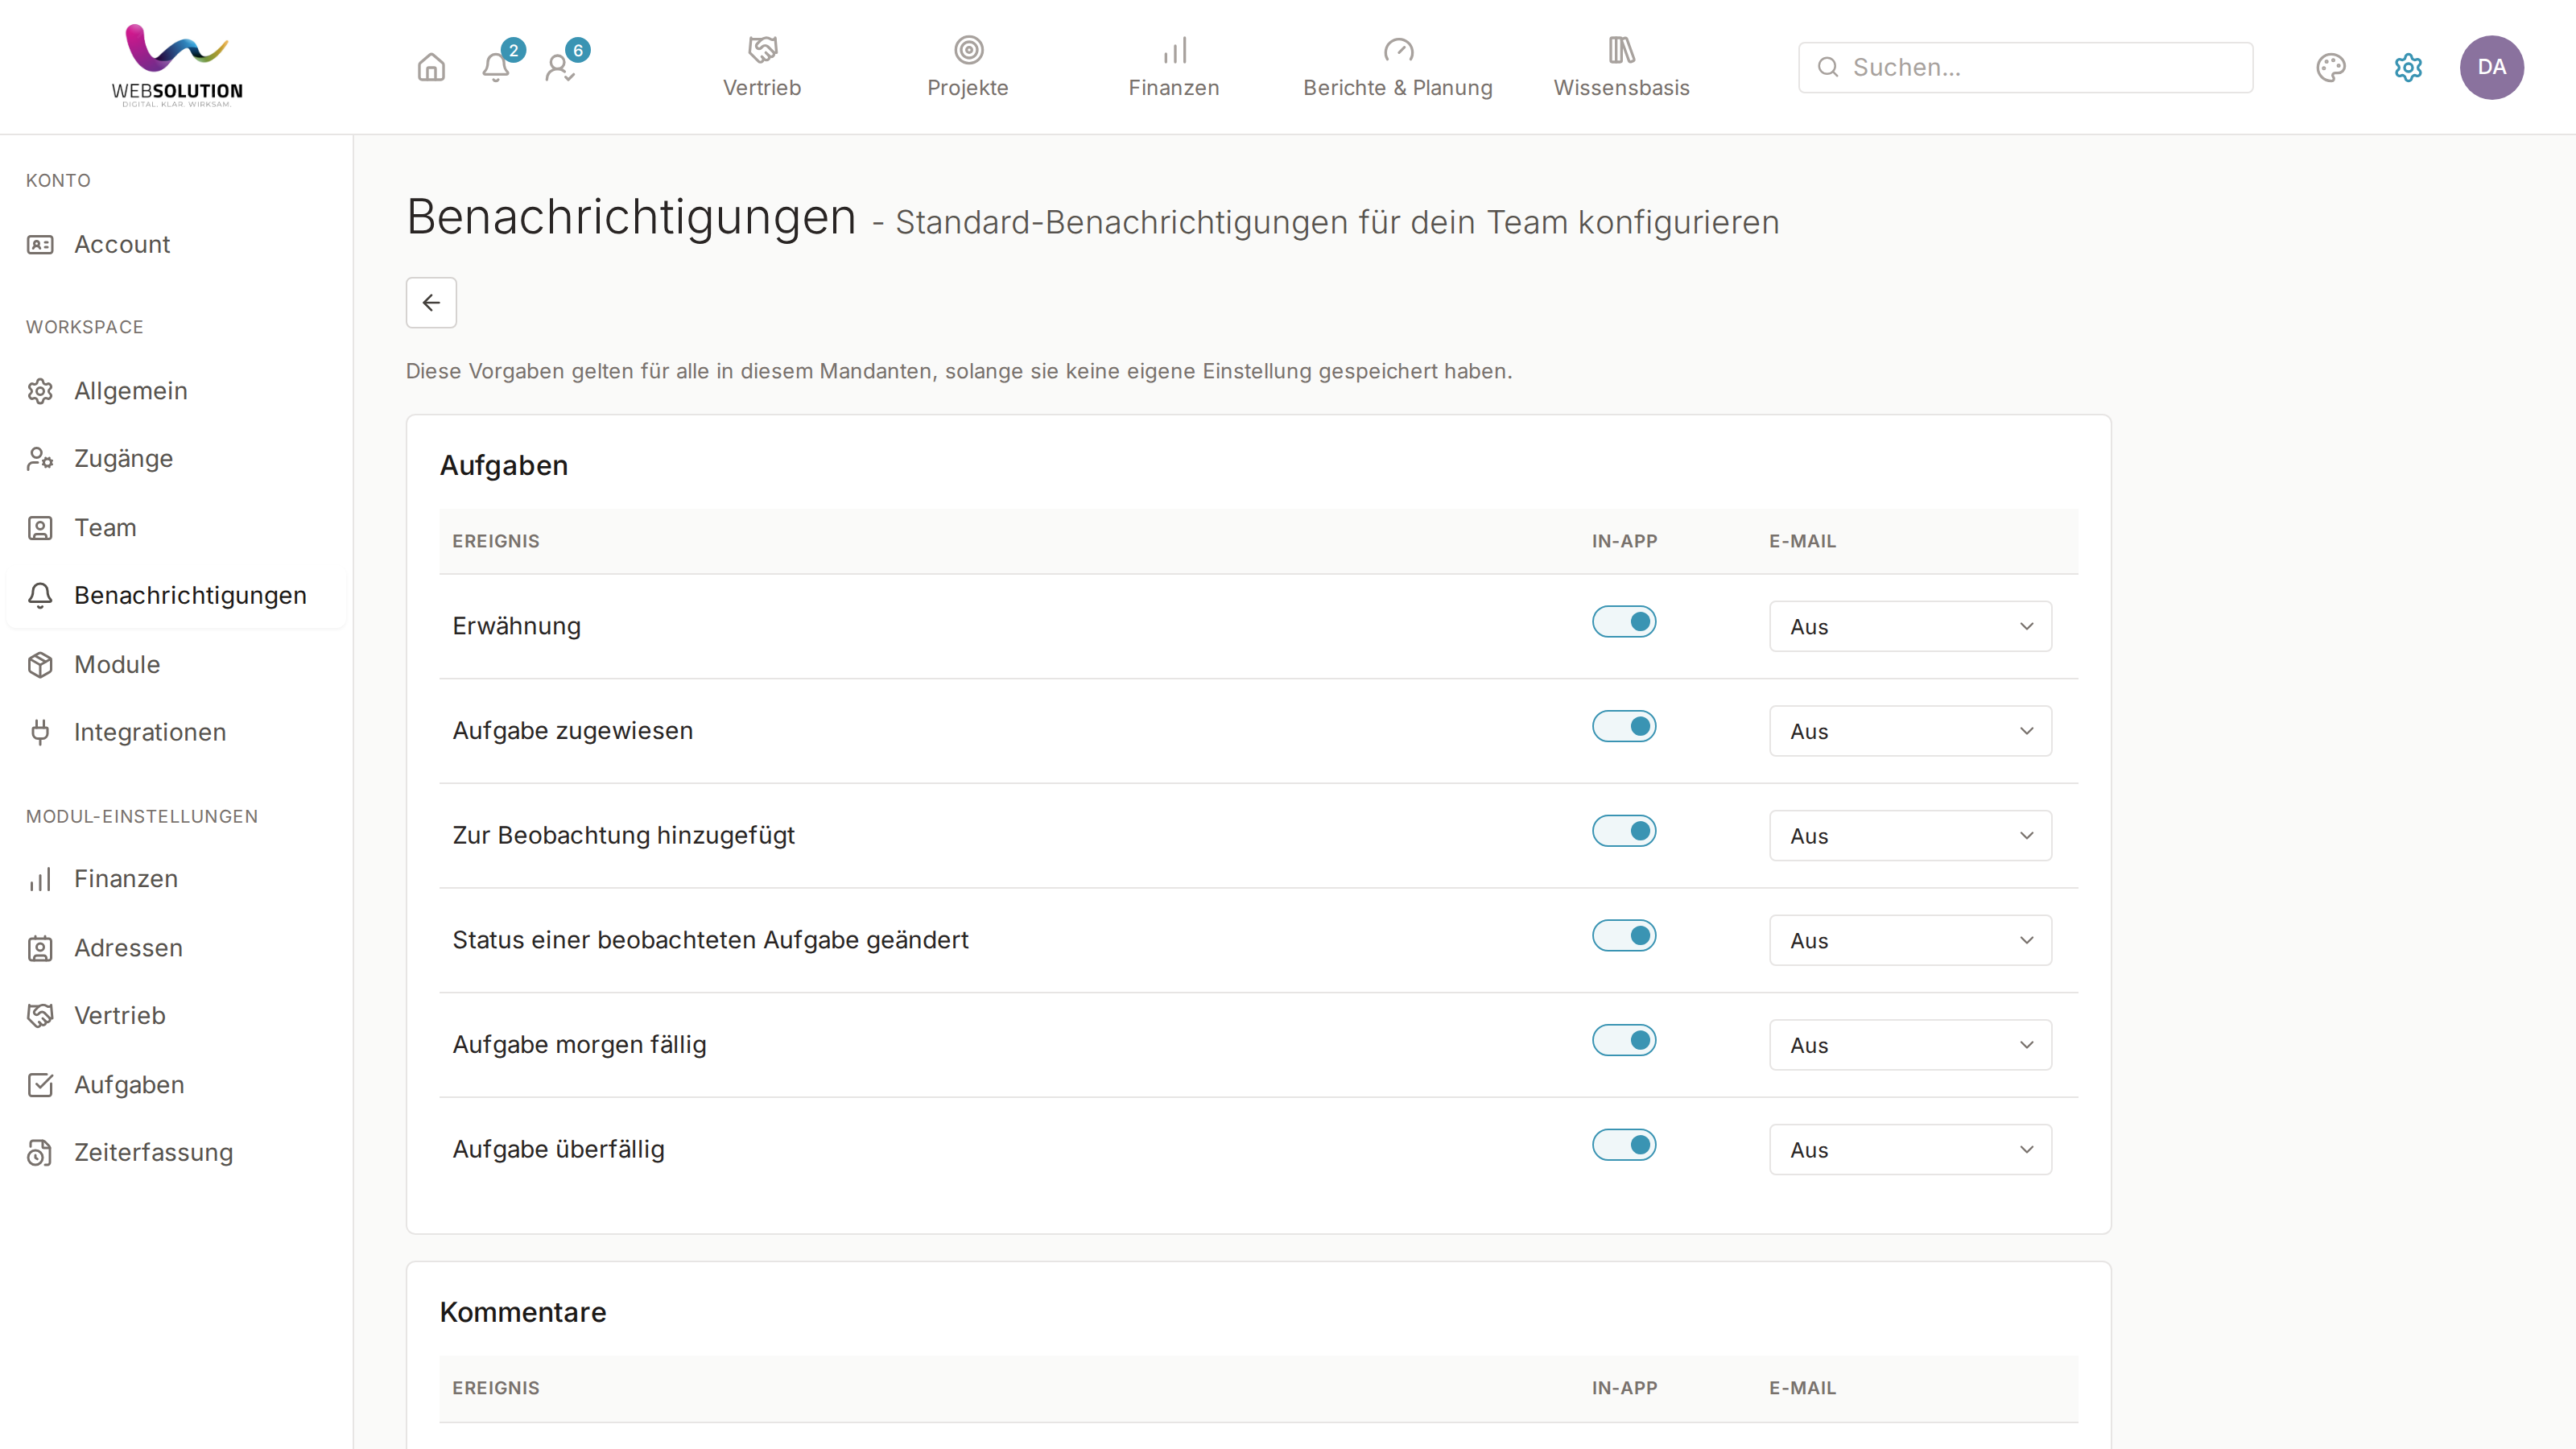Click the Vertrieb handshake icon in top navigation
This screenshot has width=2576, height=1449.
pyautogui.click(x=762, y=49)
